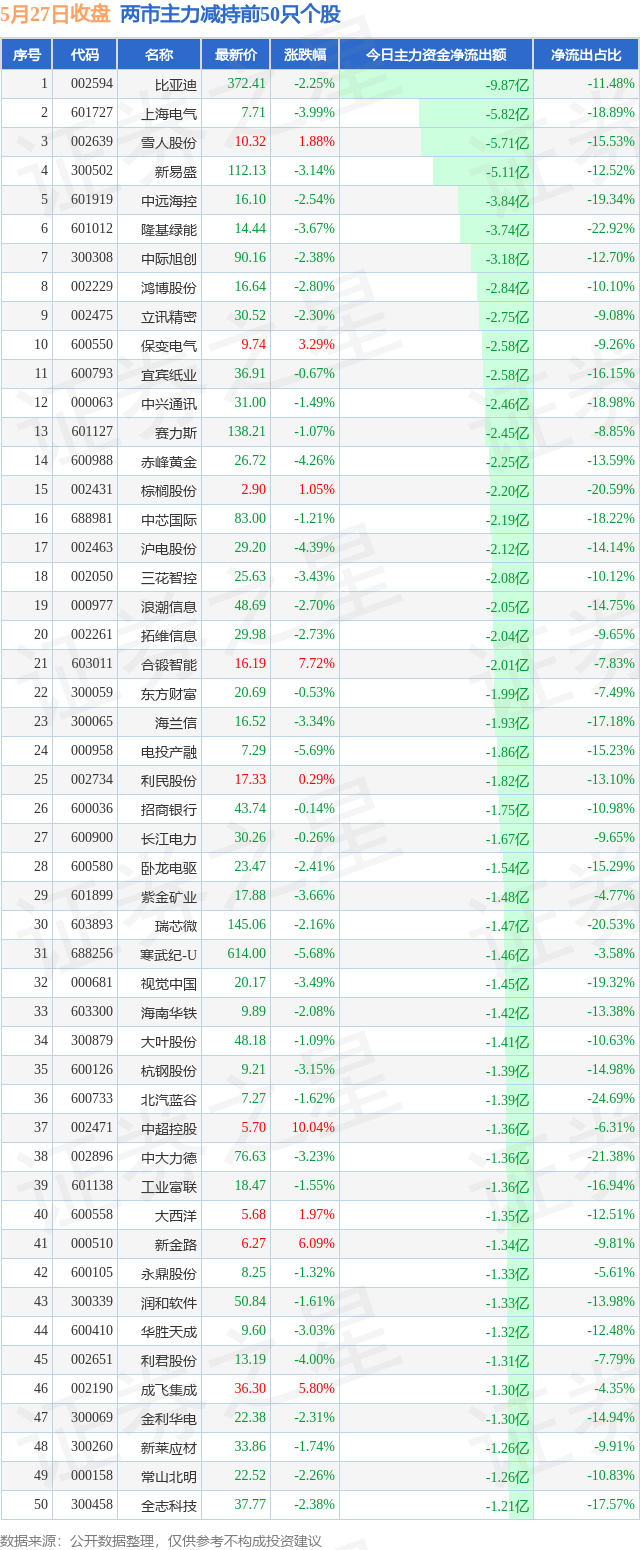Click outflow ratio -24.69% for 北汽蓝谷

pos(611,1099)
